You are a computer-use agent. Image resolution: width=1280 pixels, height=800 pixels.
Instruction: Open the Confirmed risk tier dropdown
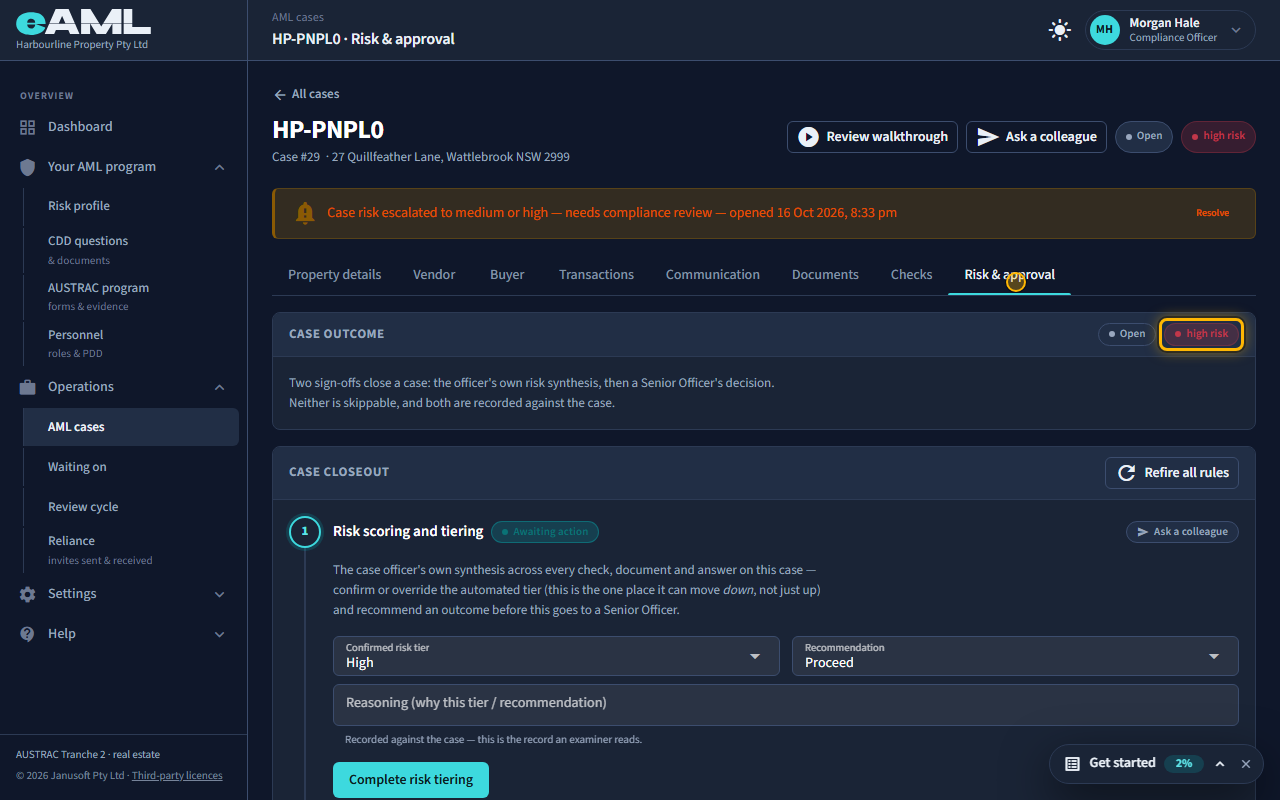pos(556,656)
